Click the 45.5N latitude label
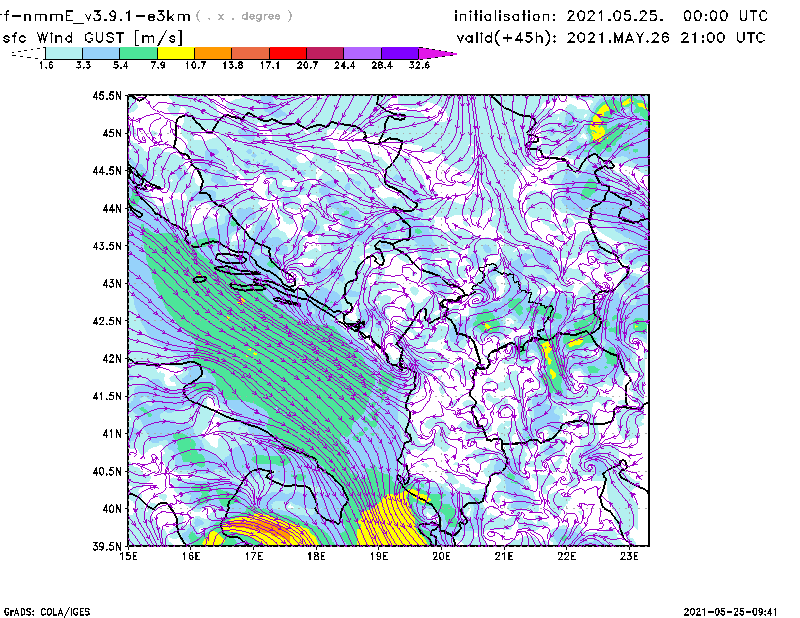Viewport: 800px width, 618px height. tap(107, 95)
